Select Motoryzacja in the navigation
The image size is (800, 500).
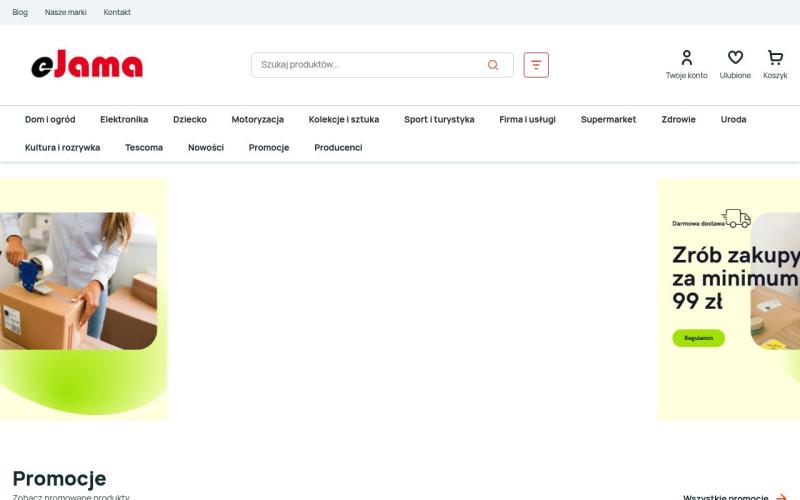[x=257, y=119]
